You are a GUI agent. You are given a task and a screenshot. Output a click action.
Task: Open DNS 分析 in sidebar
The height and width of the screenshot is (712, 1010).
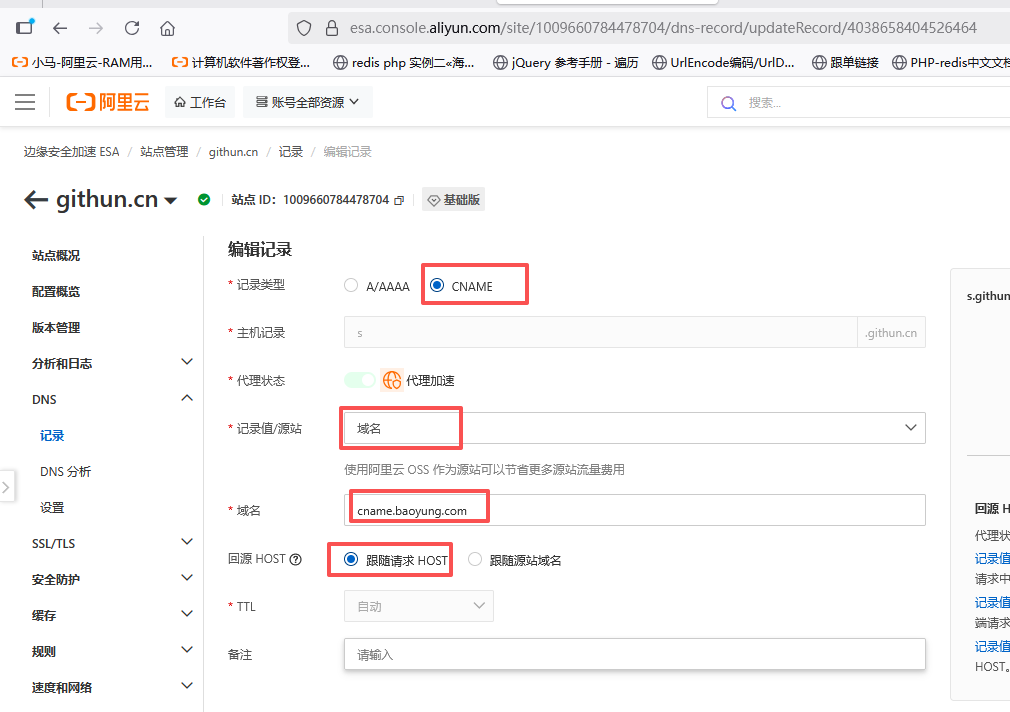coord(65,471)
